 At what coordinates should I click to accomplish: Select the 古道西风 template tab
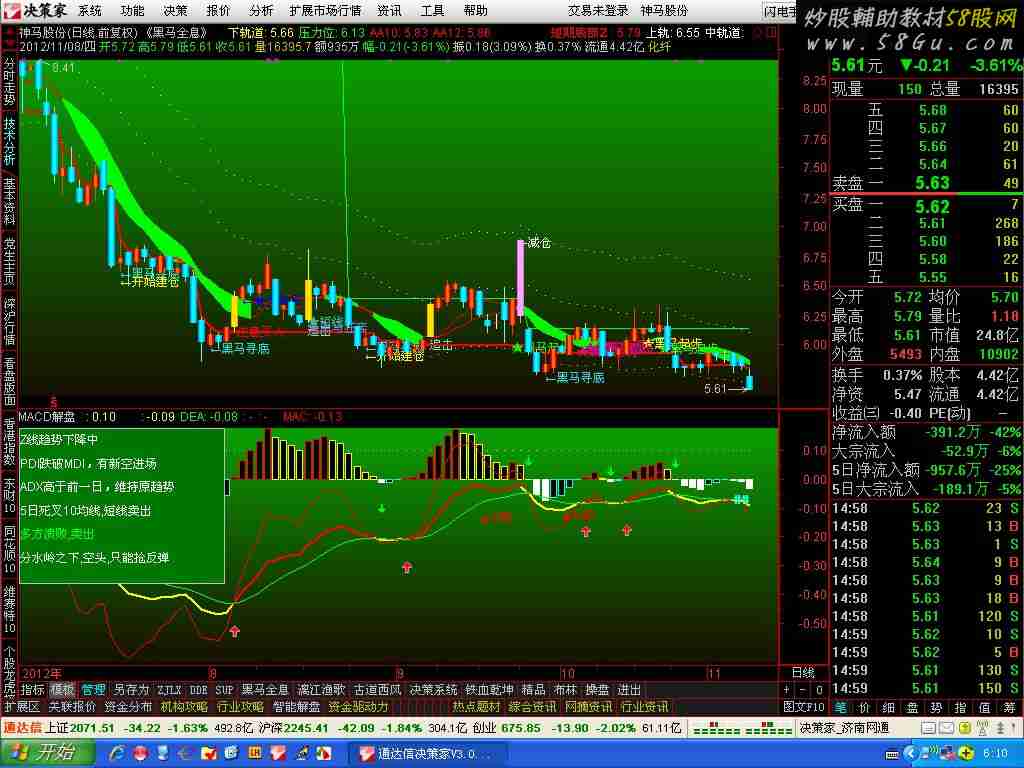point(377,690)
